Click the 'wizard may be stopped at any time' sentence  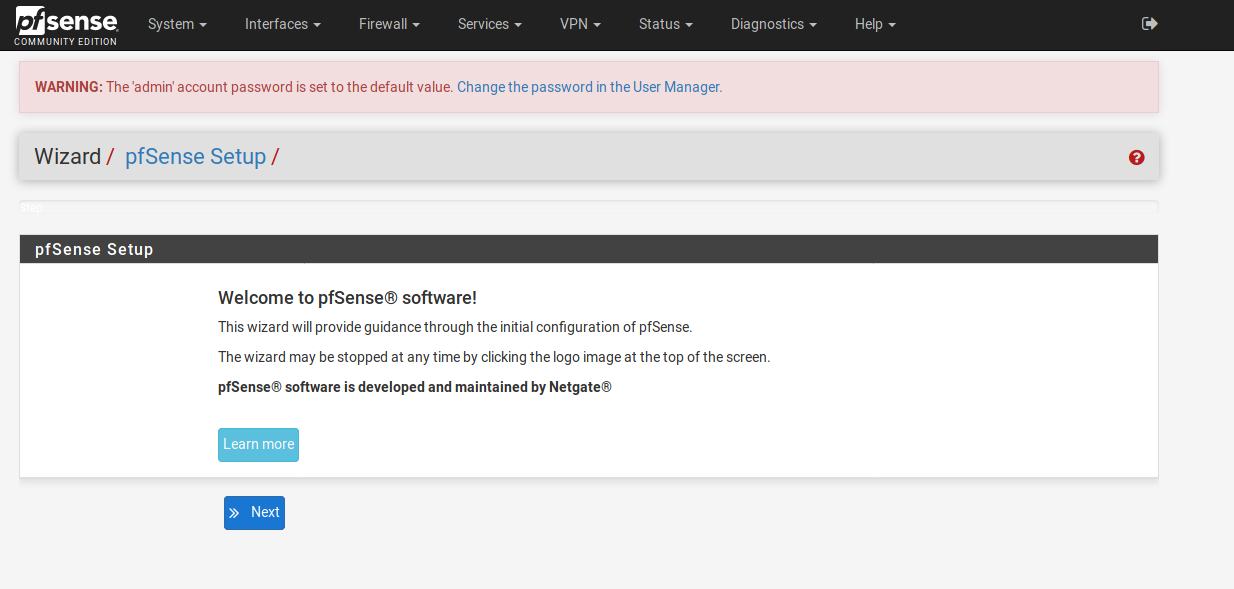[x=494, y=357]
